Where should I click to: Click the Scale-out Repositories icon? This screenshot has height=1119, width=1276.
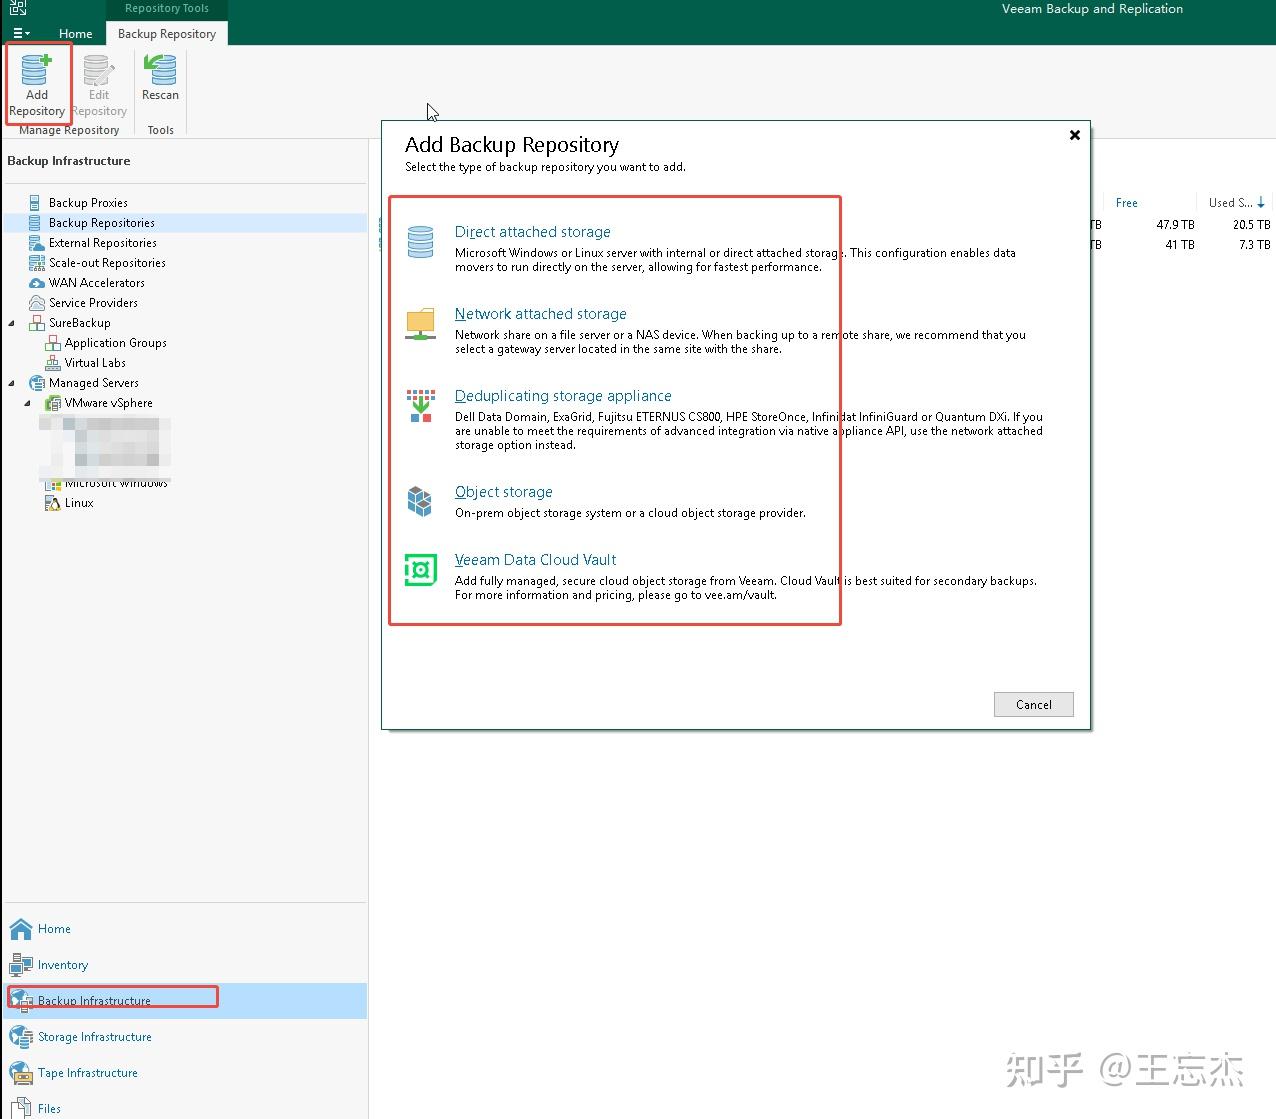click(36, 263)
